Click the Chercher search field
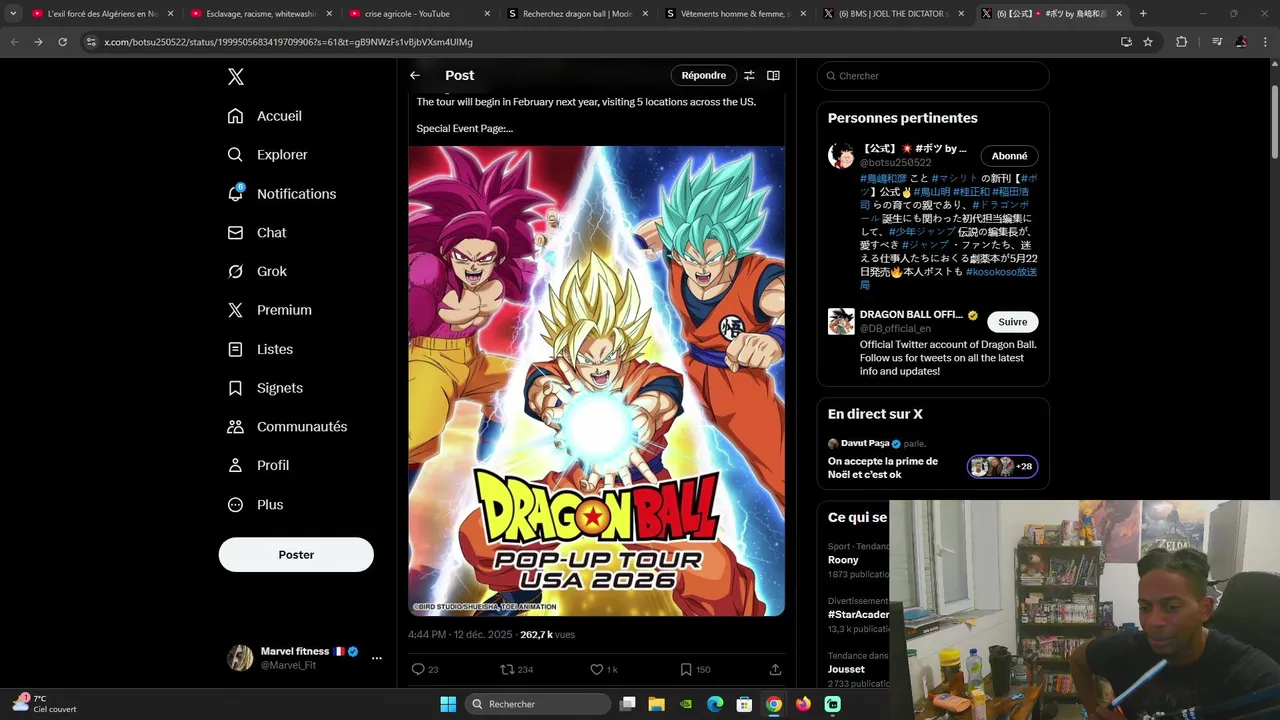The height and width of the screenshot is (720, 1280). 933,76
